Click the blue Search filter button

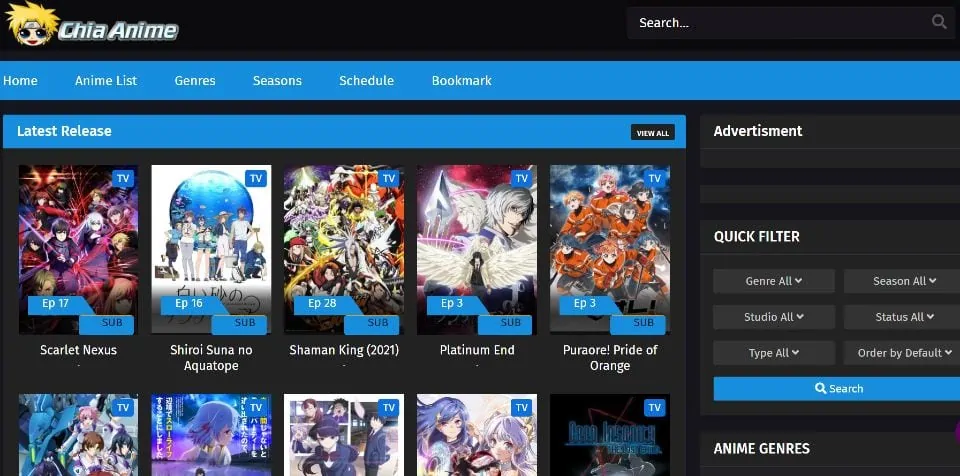837,389
